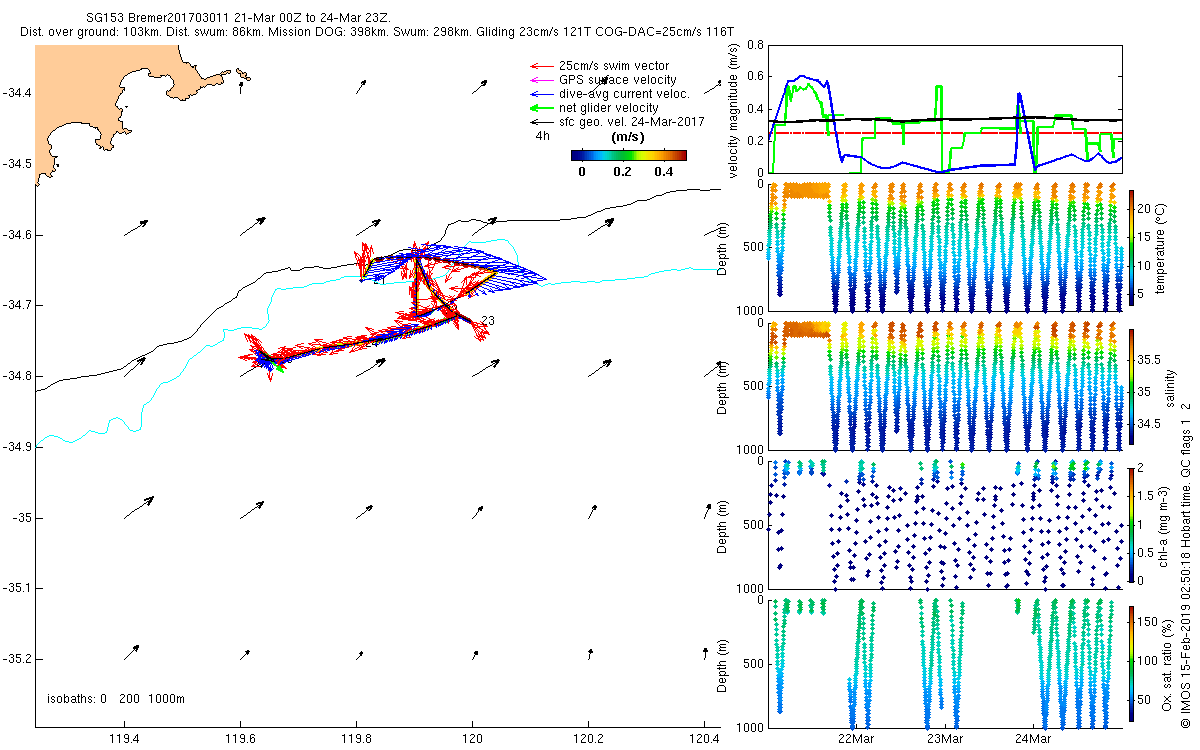Click the velocity (m/s) horizontal colorbar
Image resolution: width=1200 pixels, height=750 pixels.
click(x=628, y=155)
